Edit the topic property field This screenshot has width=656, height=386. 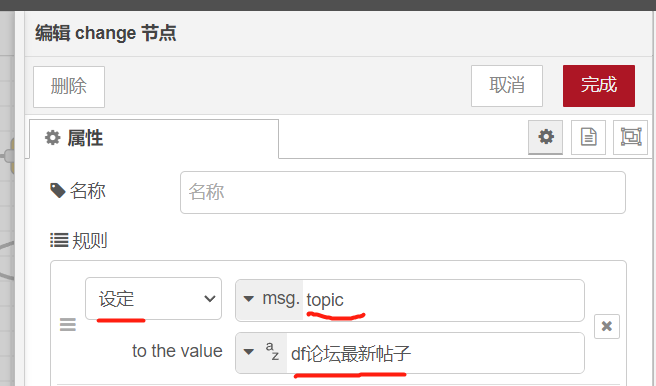443,300
